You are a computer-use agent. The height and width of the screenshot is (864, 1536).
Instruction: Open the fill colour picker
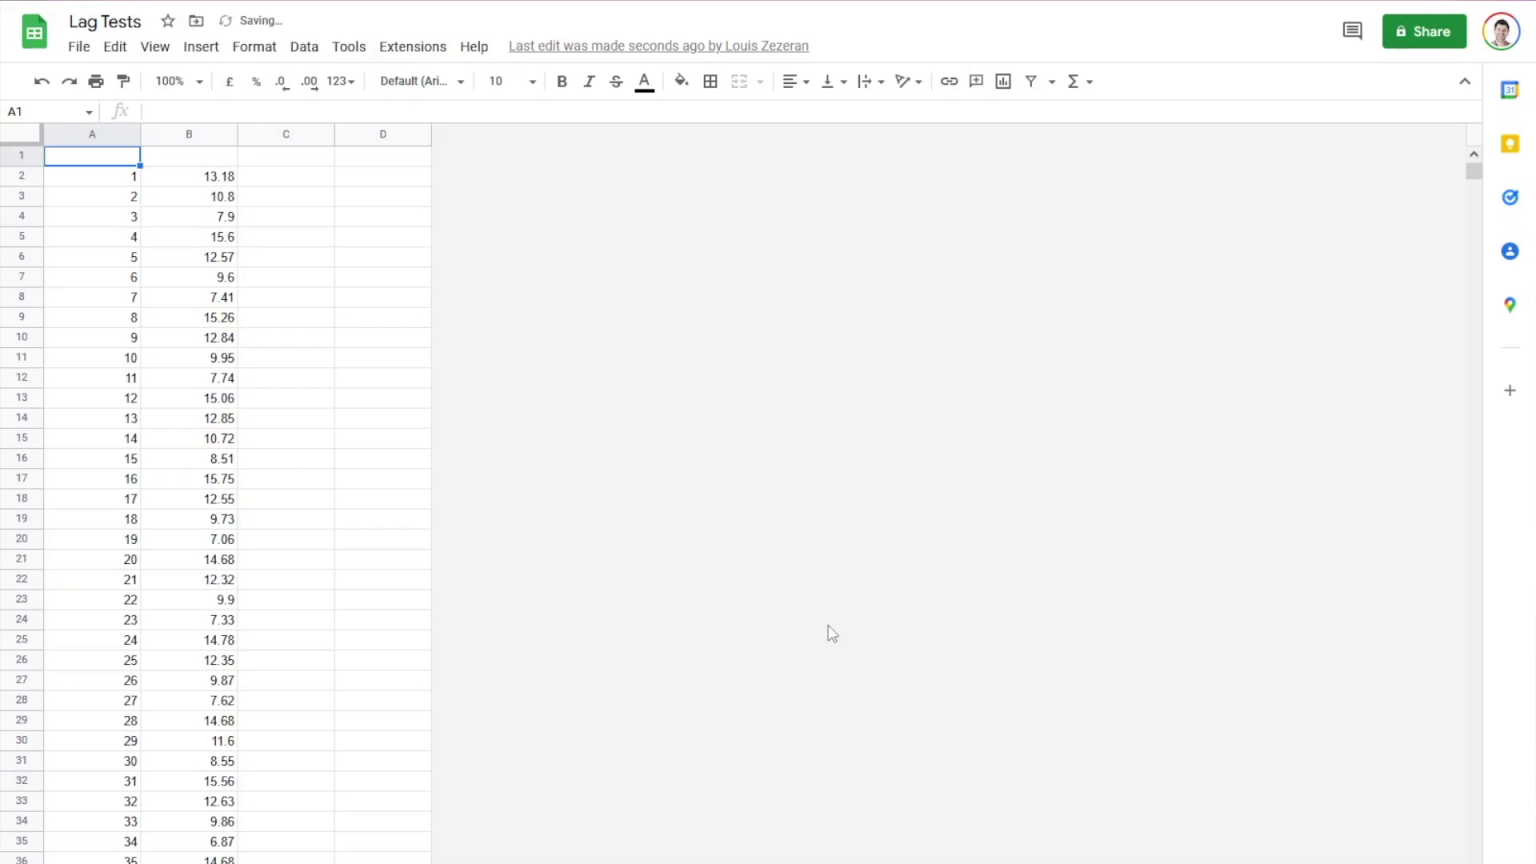click(x=681, y=81)
